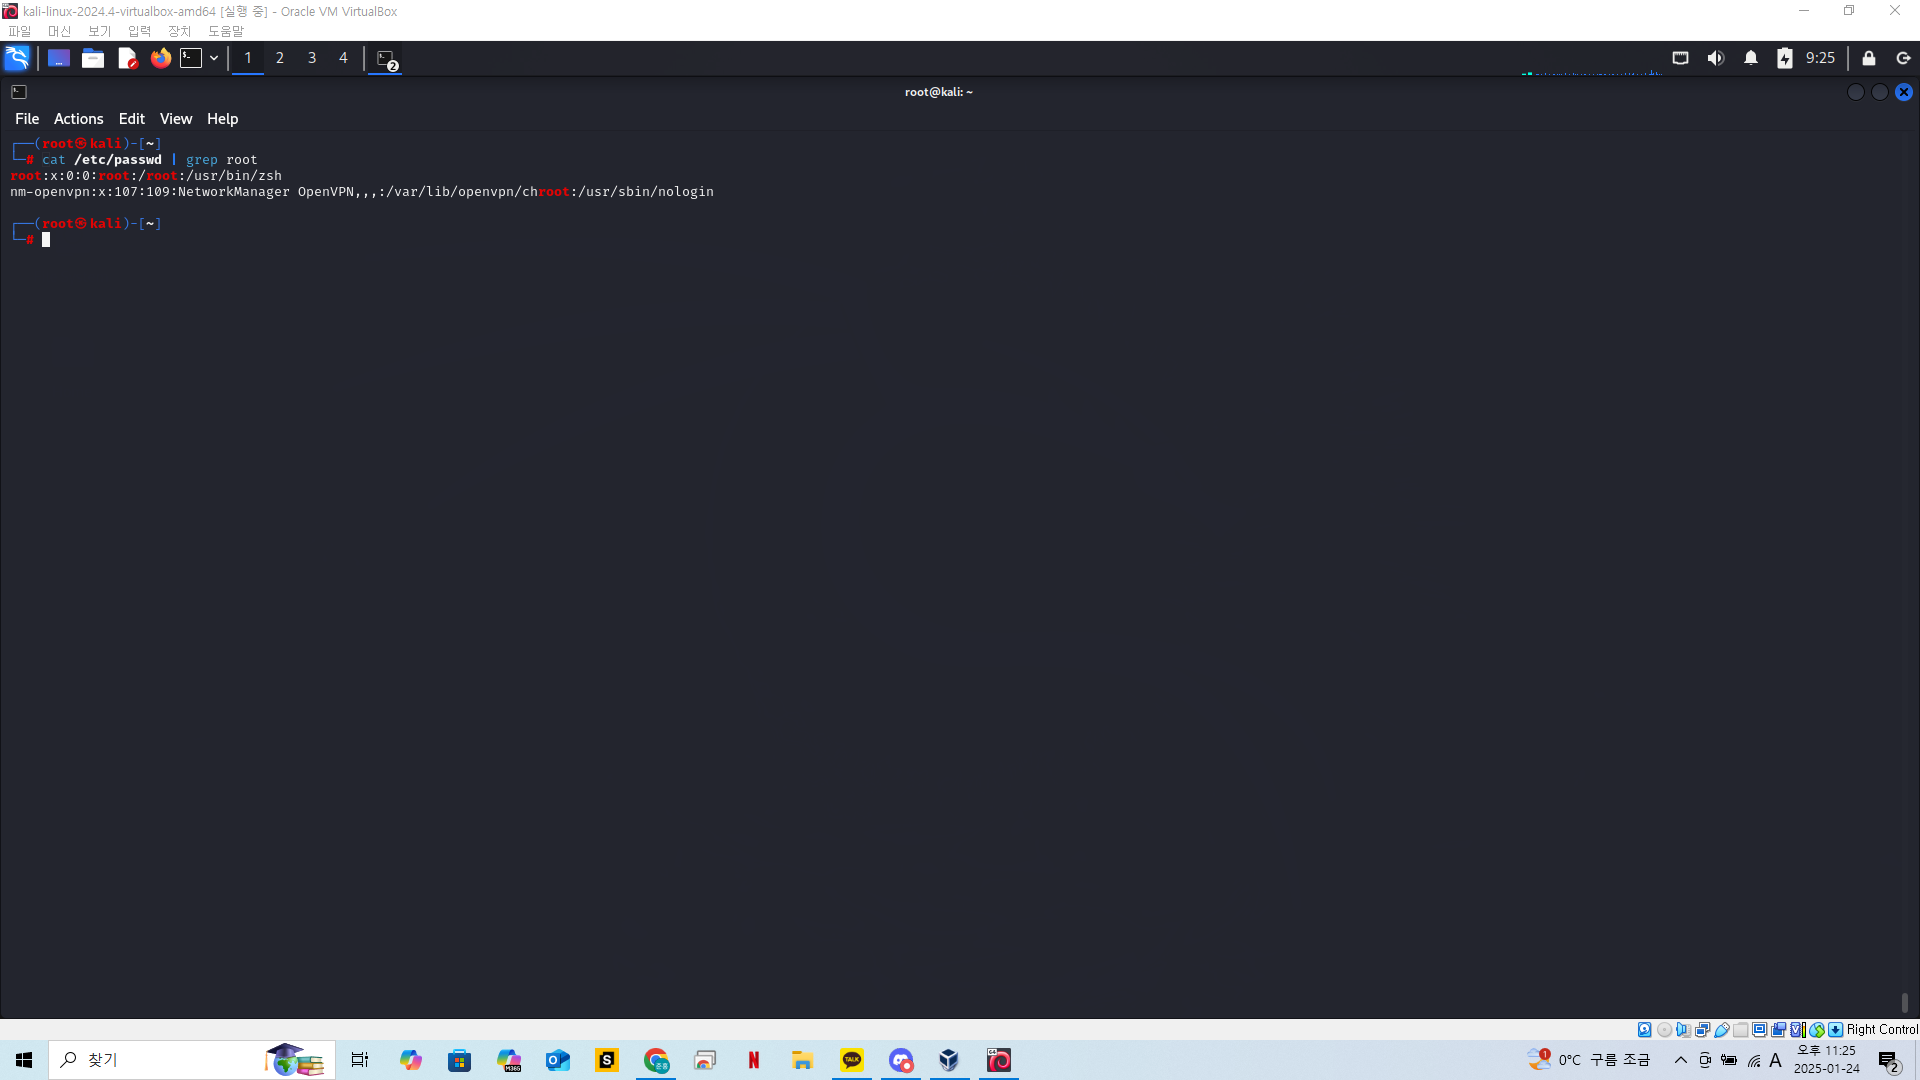
Task: Click the power manager battery icon
Action: pyautogui.click(x=1785, y=58)
